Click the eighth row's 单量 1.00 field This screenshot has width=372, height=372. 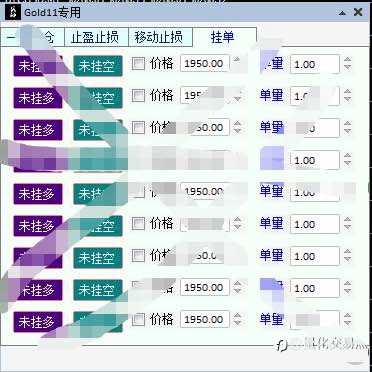coord(315,288)
